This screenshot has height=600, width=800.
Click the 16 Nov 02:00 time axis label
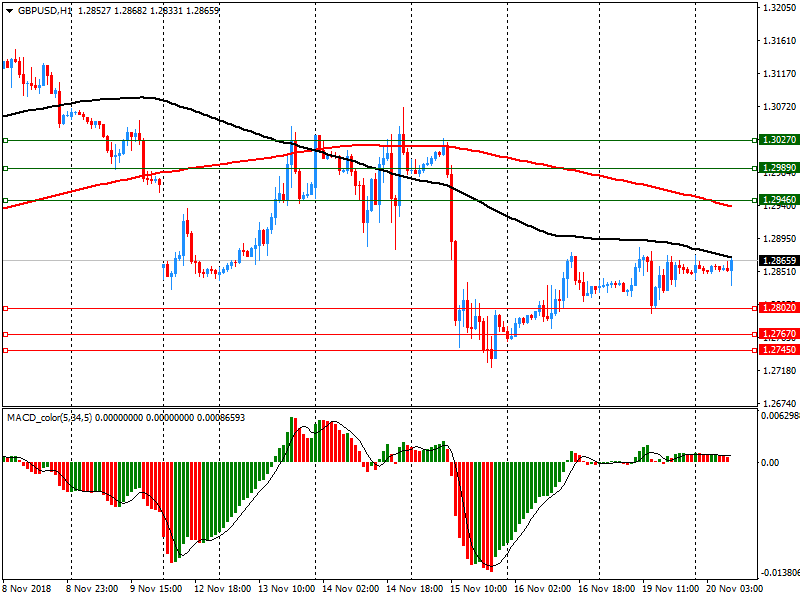(542, 589)
